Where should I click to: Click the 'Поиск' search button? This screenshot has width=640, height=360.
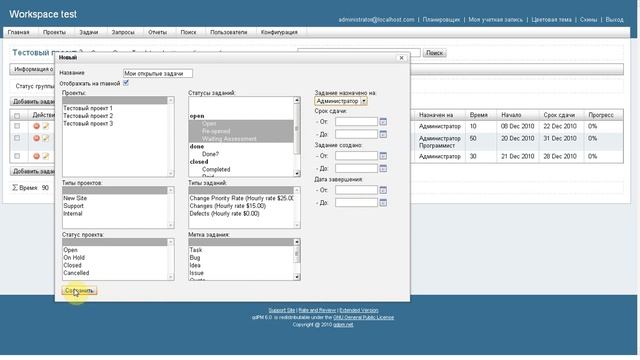[434, 53]
